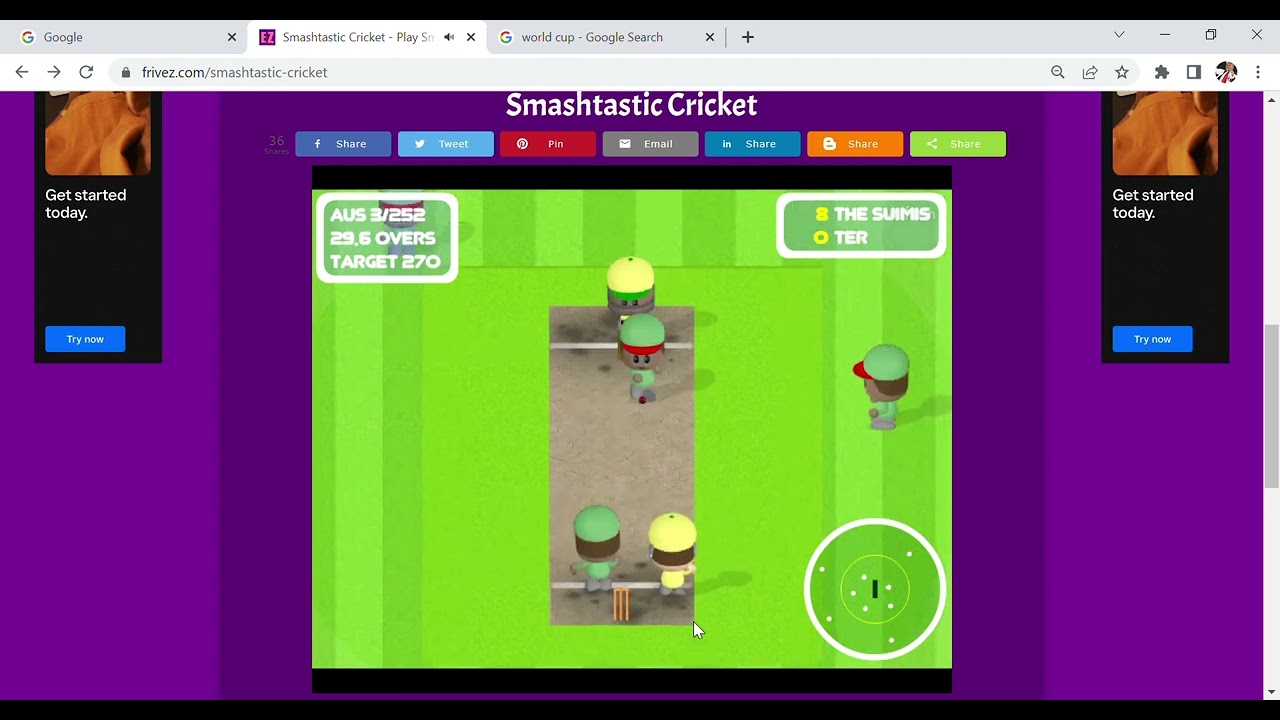1280x720 pixels.
Task: Click Try now in the left ad
Action: [x=85, y=339]
